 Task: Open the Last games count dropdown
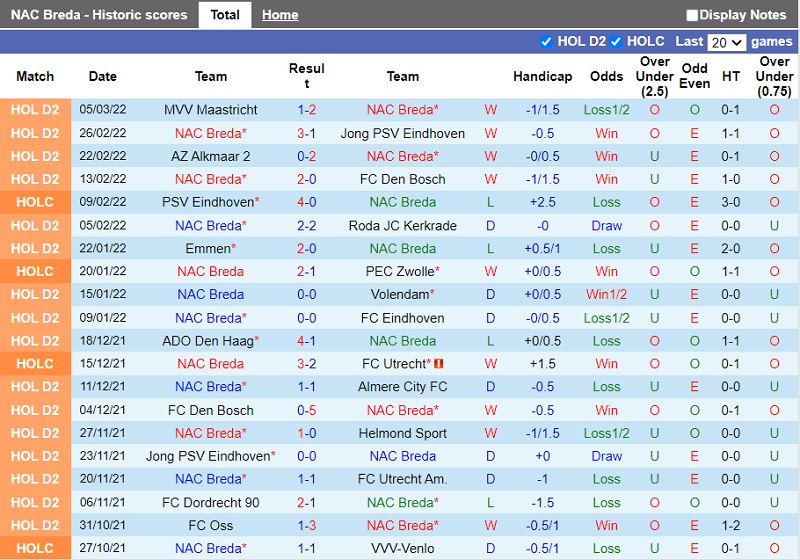(726, 42)
